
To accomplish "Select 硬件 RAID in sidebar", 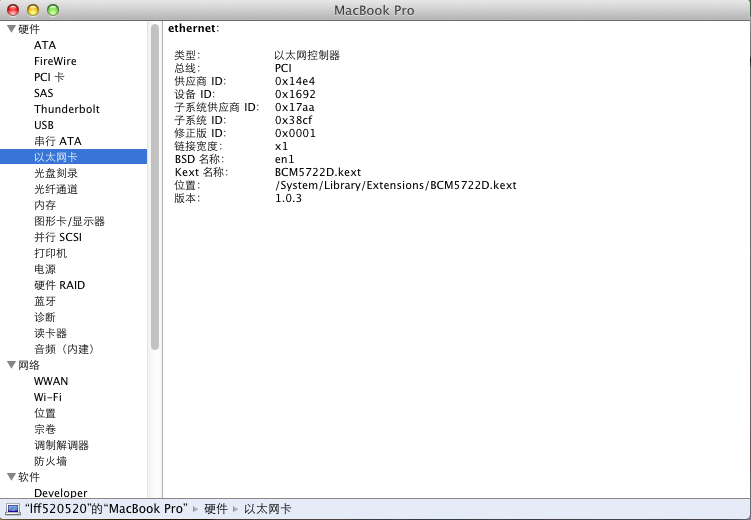I will (59, 285).
